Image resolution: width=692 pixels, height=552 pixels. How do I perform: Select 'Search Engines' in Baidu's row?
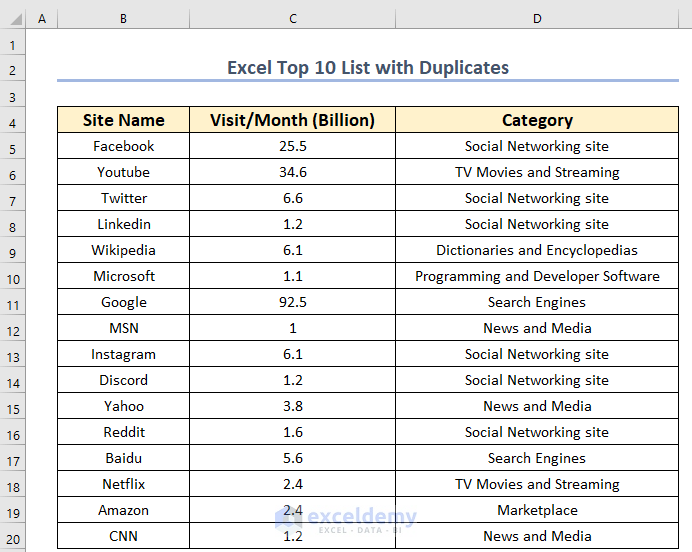coord(537,458)
